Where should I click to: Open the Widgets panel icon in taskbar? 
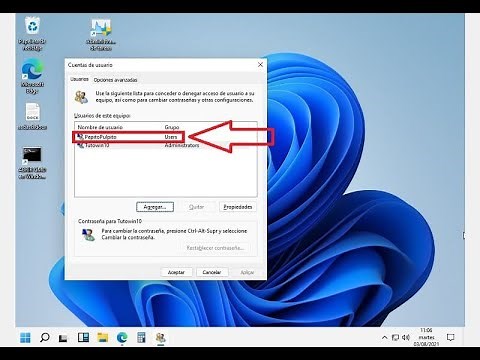click(x=83, y=338)
